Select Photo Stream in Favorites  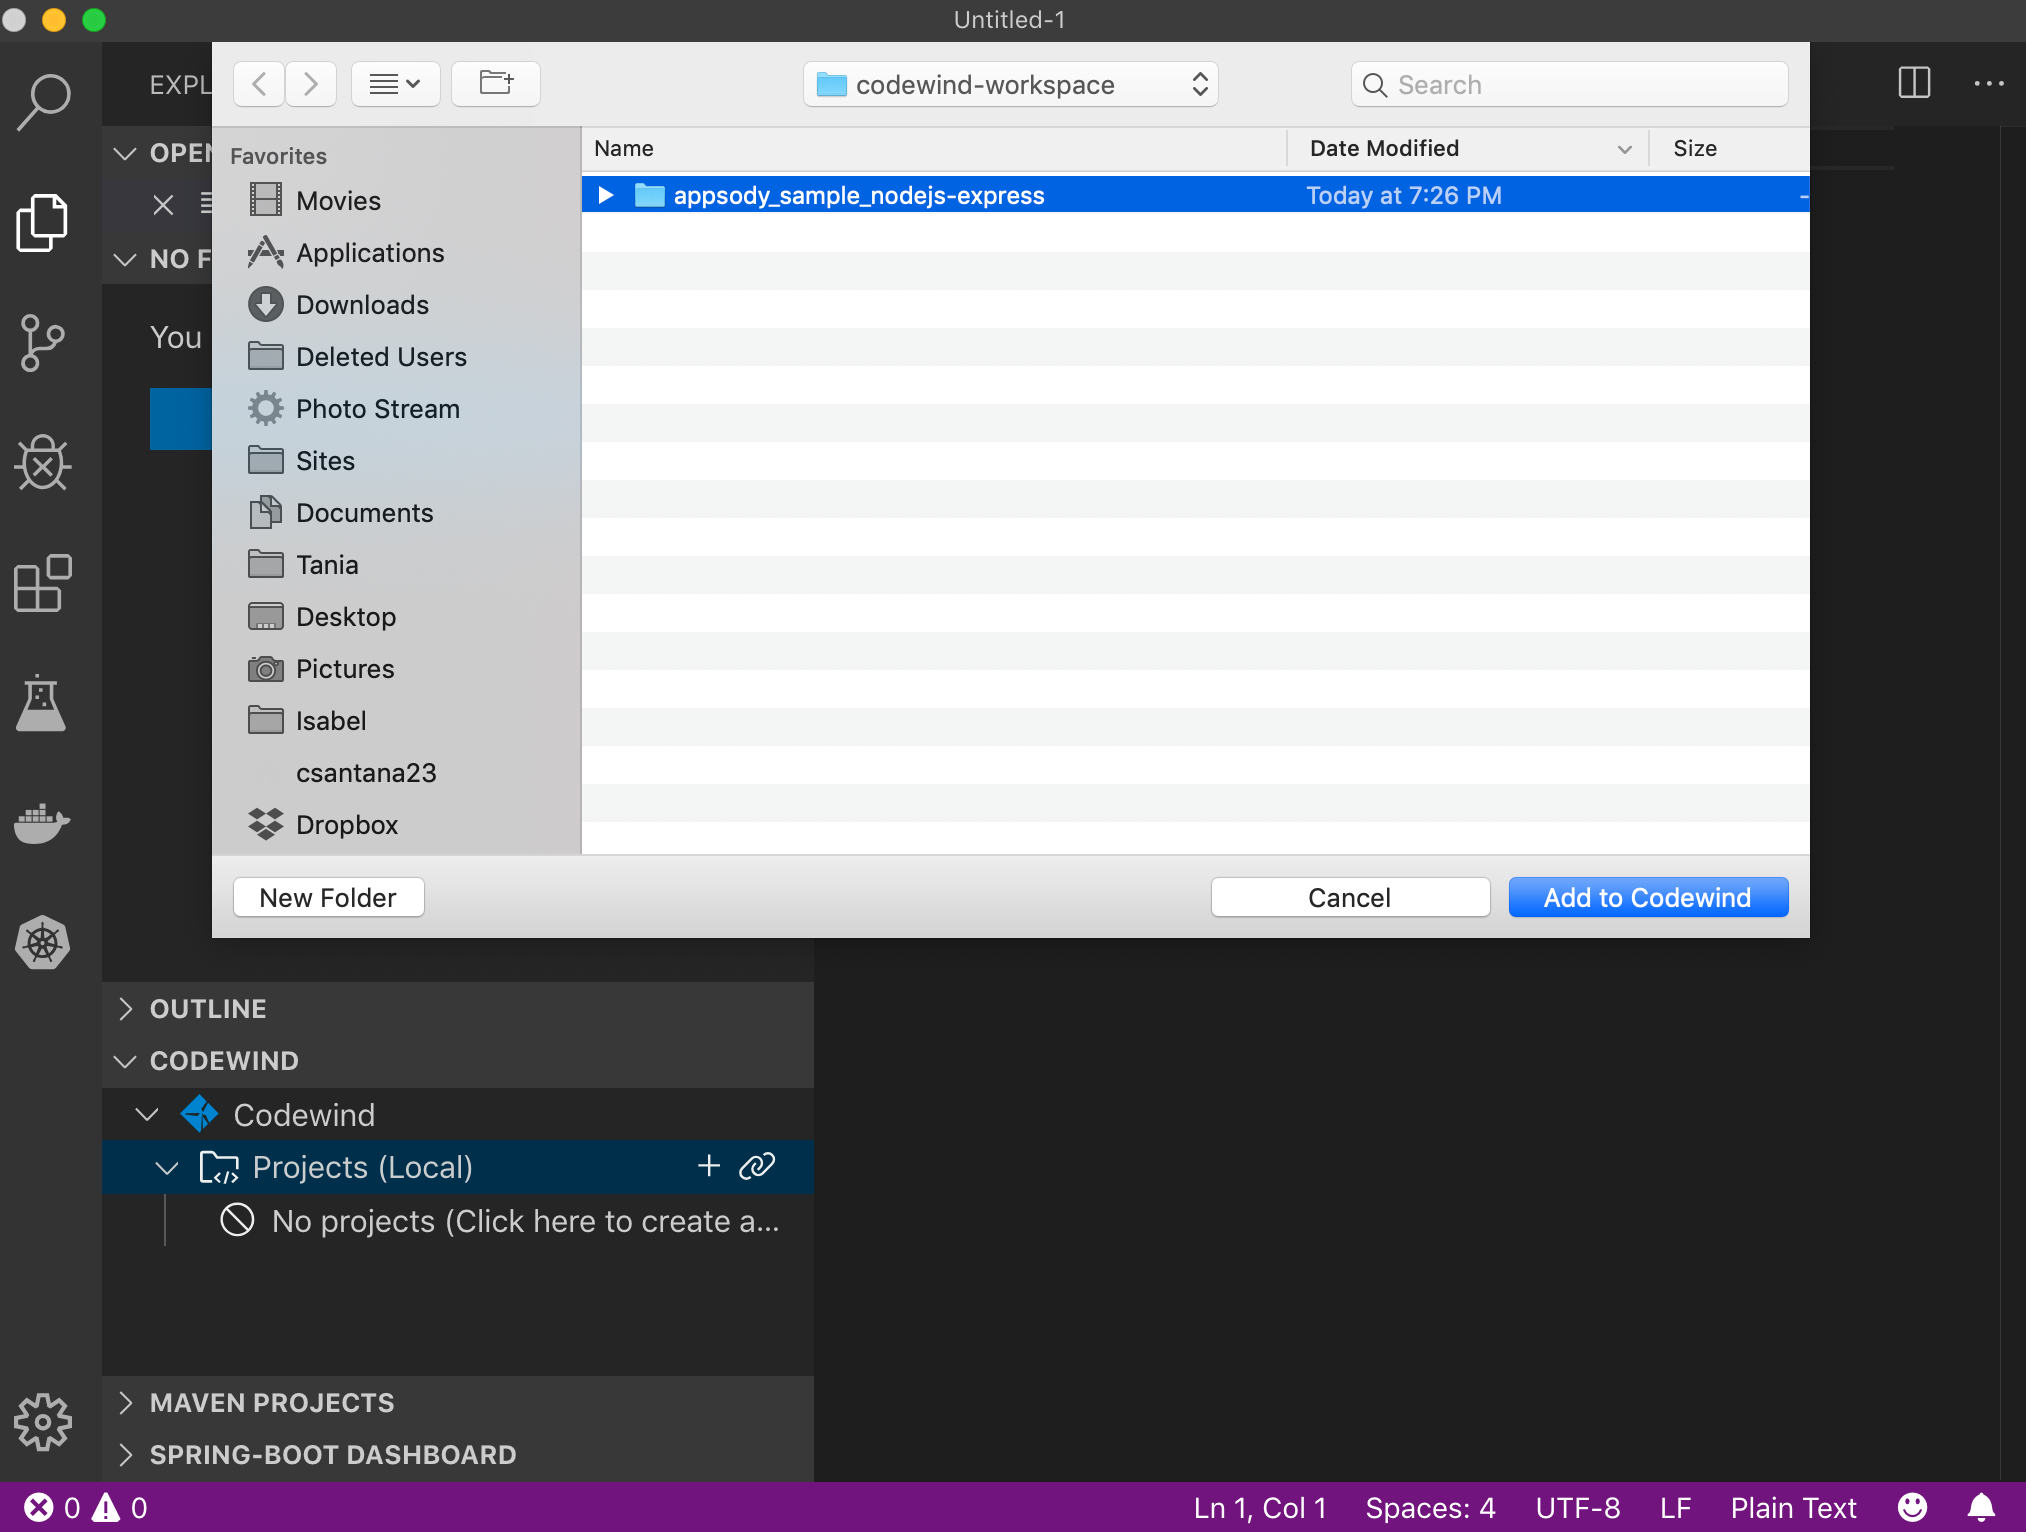pos(378,409)
